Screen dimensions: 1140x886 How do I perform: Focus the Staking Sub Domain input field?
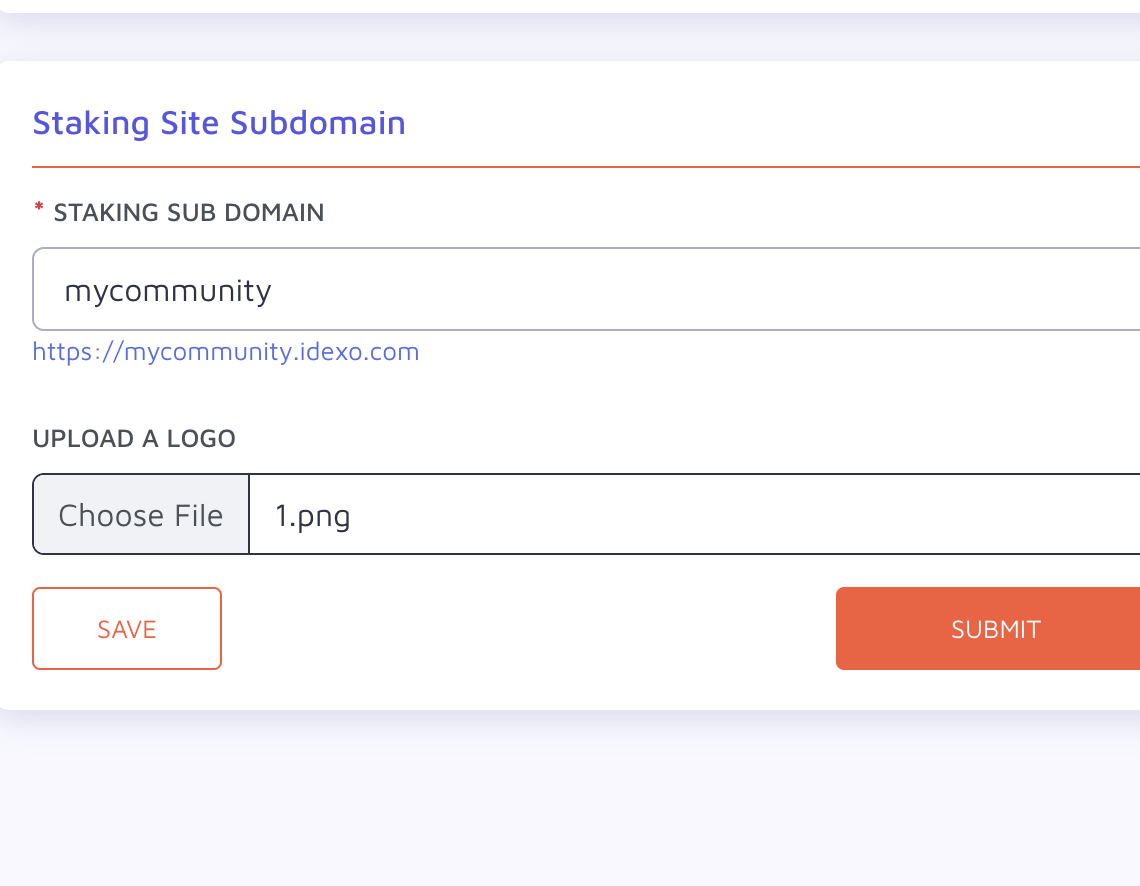click(x=586, y=289)
